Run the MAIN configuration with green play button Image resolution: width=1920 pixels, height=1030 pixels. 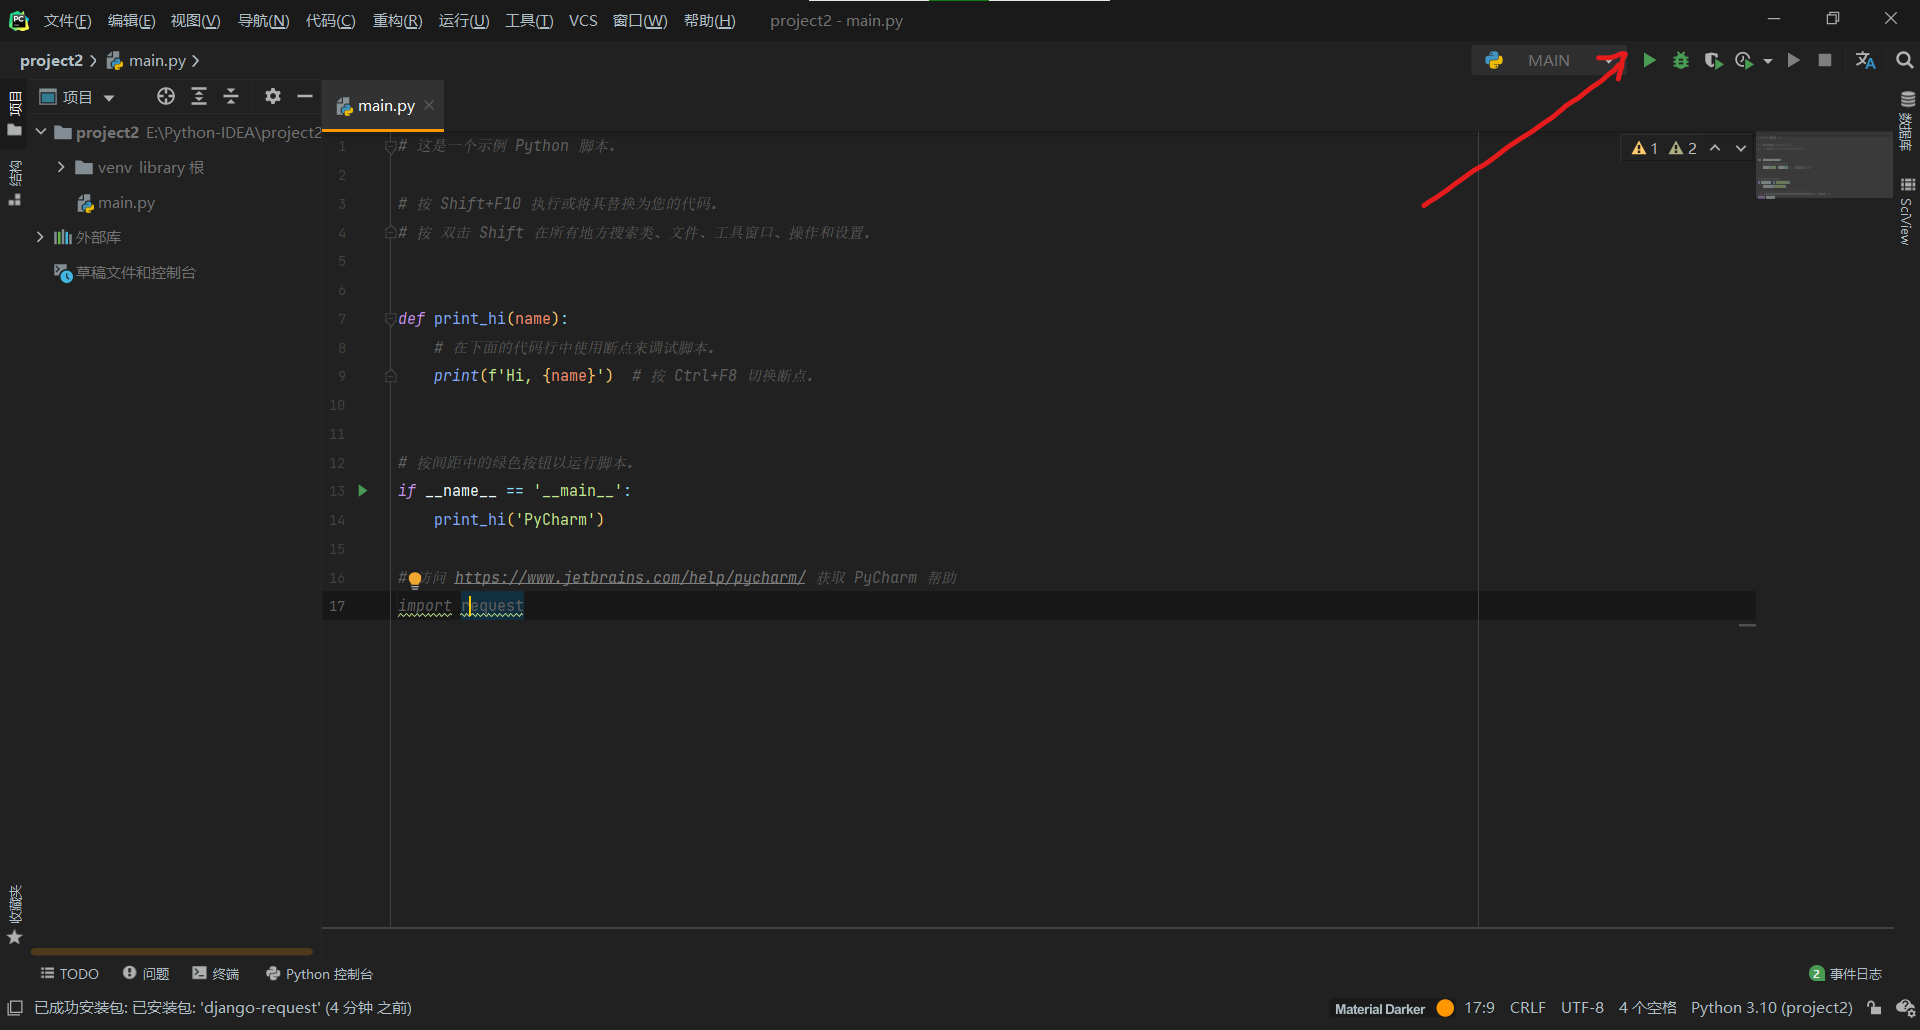pyautogui.click(x=1649, y=61)
